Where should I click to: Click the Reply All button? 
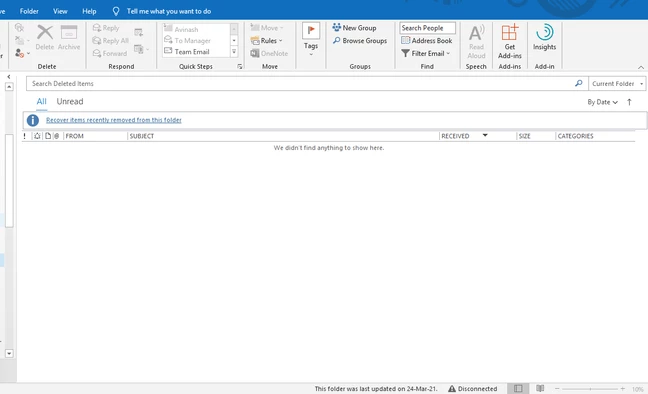point(111,41)
